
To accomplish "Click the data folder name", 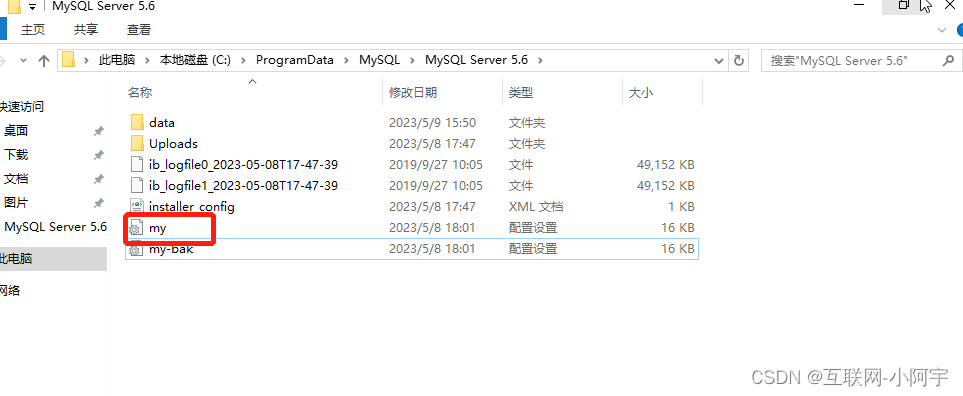I will 162,122.
